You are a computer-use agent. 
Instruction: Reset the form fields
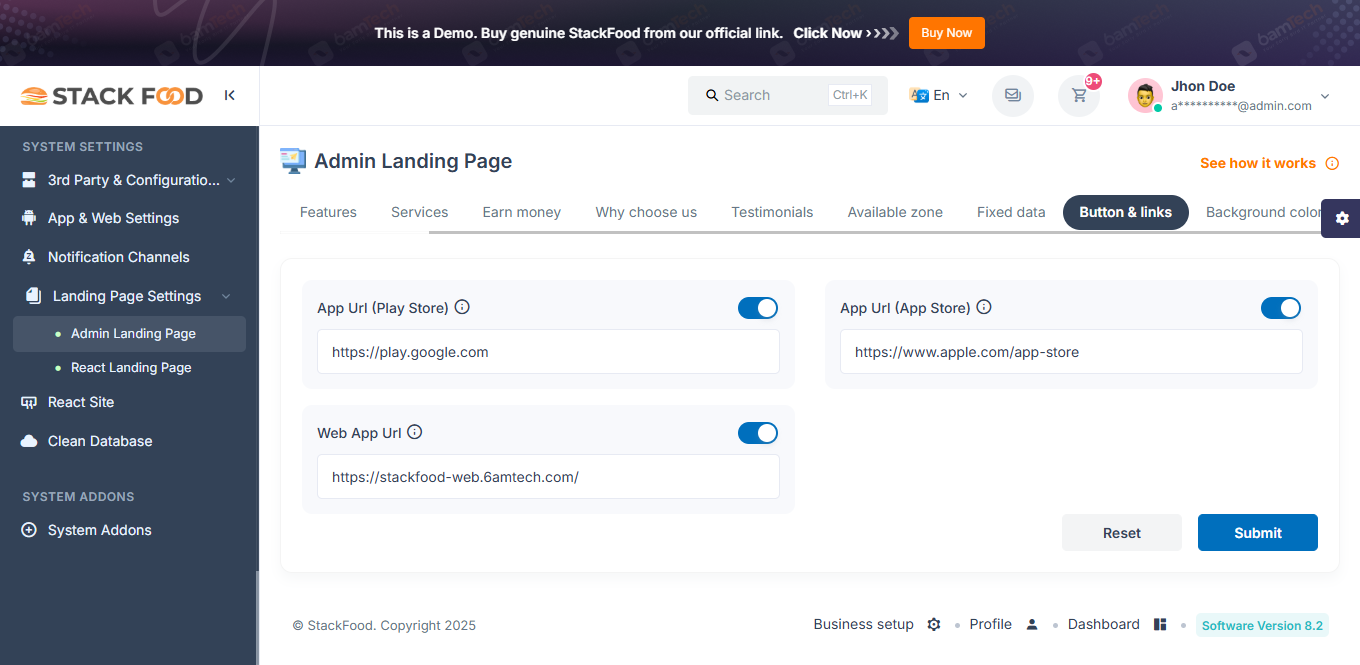coord(1122,533)
